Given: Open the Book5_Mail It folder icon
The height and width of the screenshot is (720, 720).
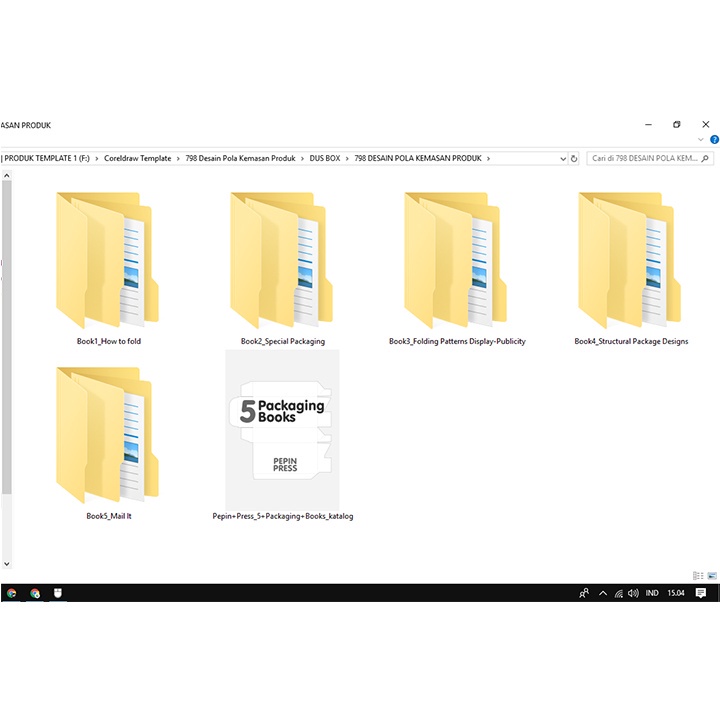Looking at the screenshot, I should pos(108,435).
